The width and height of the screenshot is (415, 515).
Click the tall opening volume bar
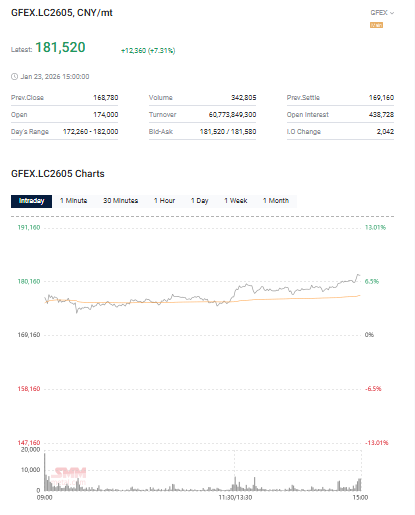click(x=45, y=472)
